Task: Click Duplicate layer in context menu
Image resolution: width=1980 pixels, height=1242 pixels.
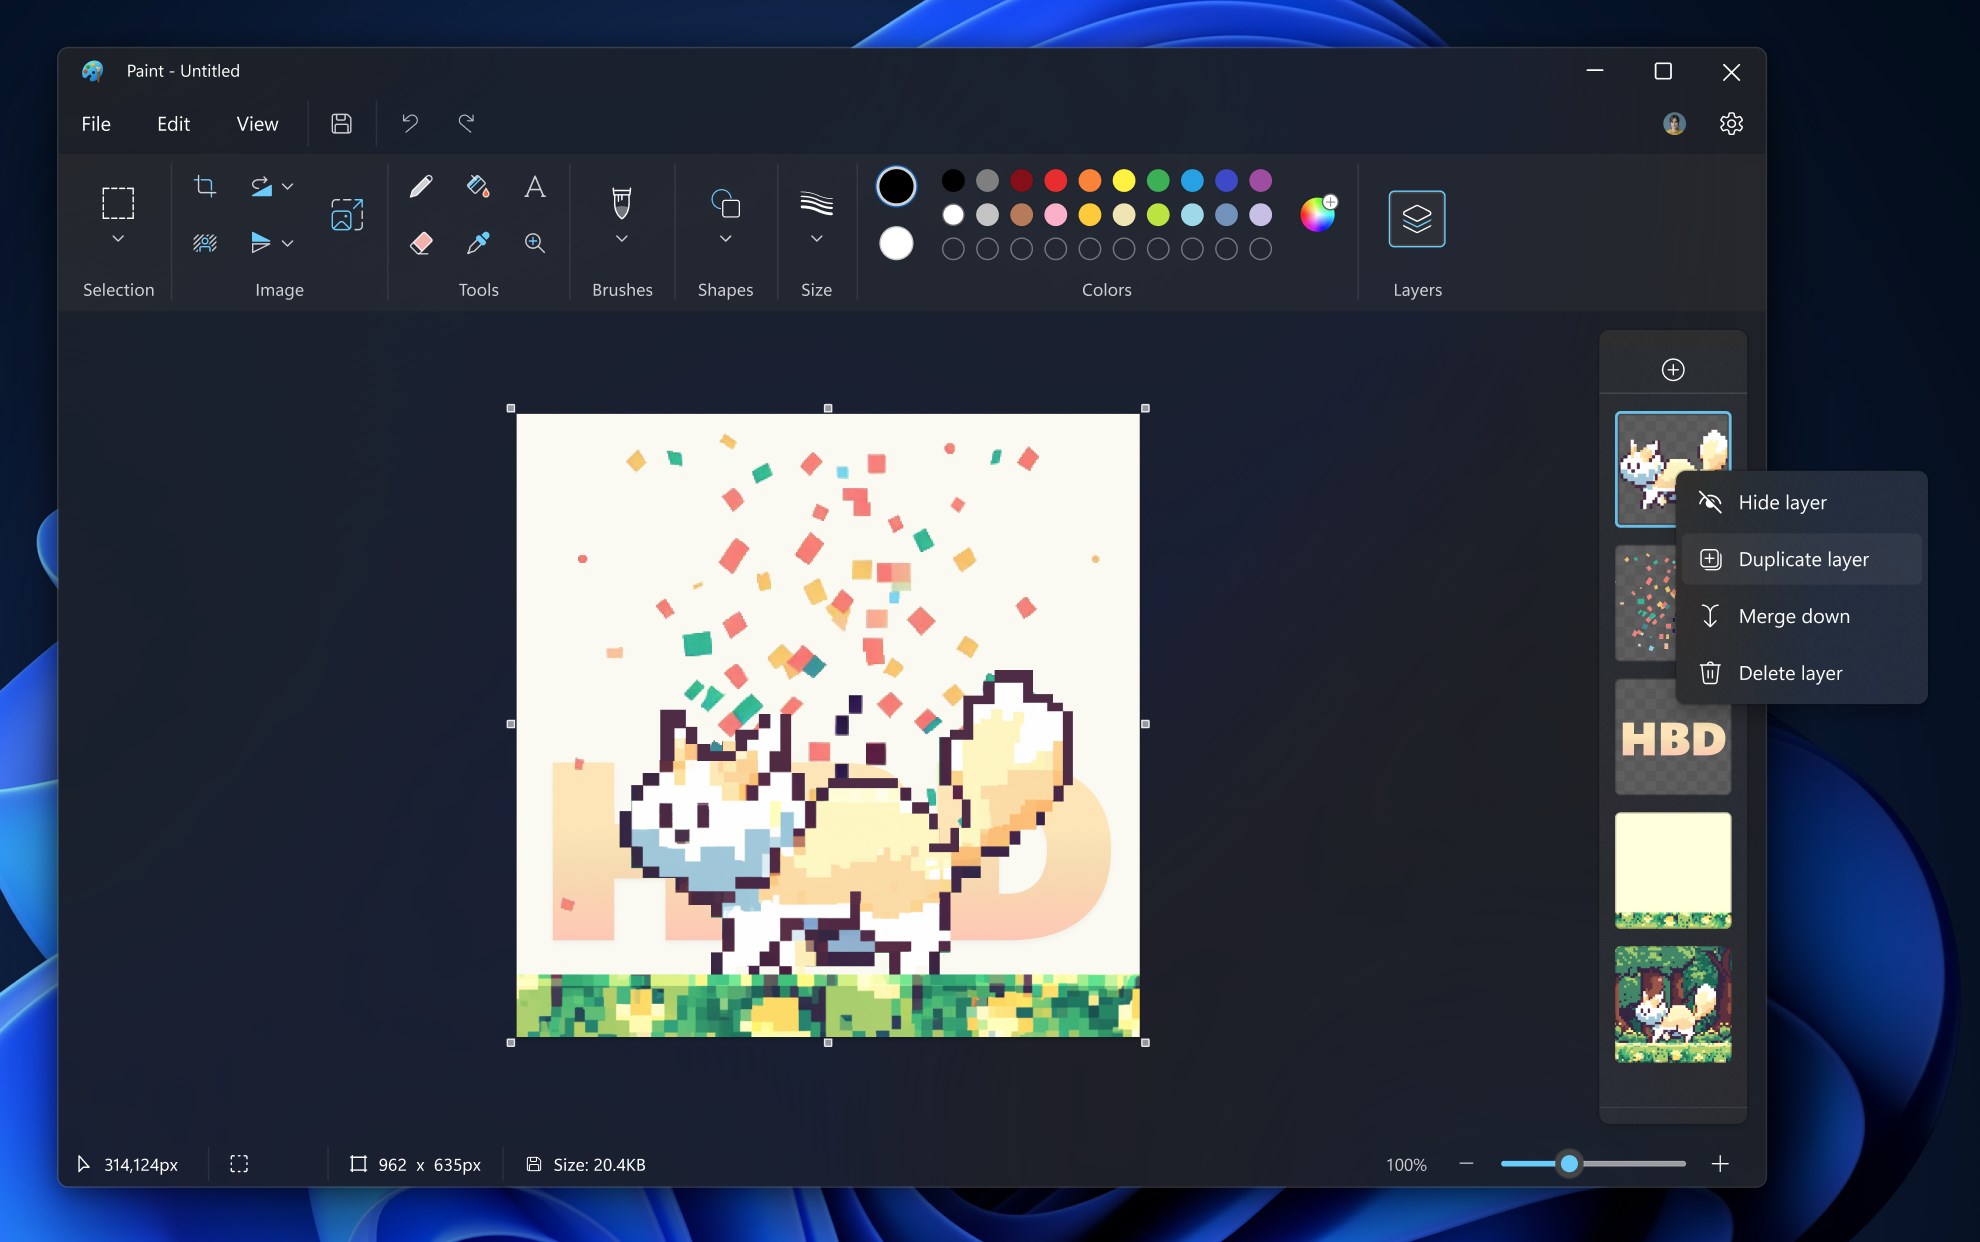Action: coord(1804,558)
